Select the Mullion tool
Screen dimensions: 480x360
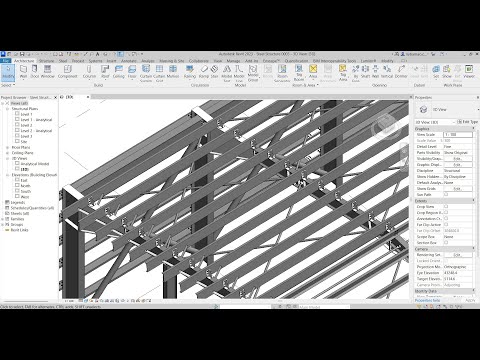pos(173,72)
